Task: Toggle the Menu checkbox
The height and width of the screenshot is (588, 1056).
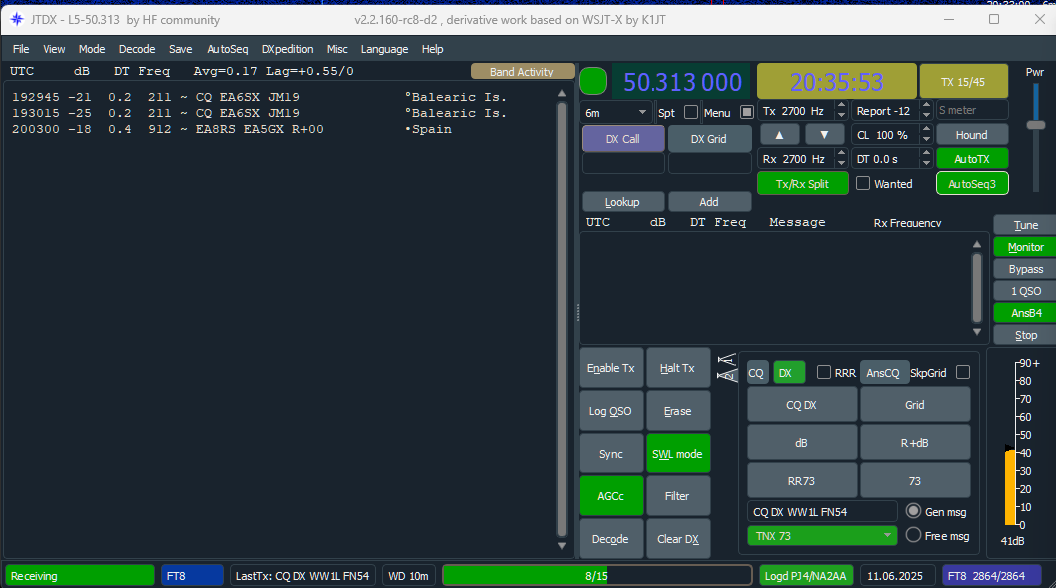Action: click(746, 112)
